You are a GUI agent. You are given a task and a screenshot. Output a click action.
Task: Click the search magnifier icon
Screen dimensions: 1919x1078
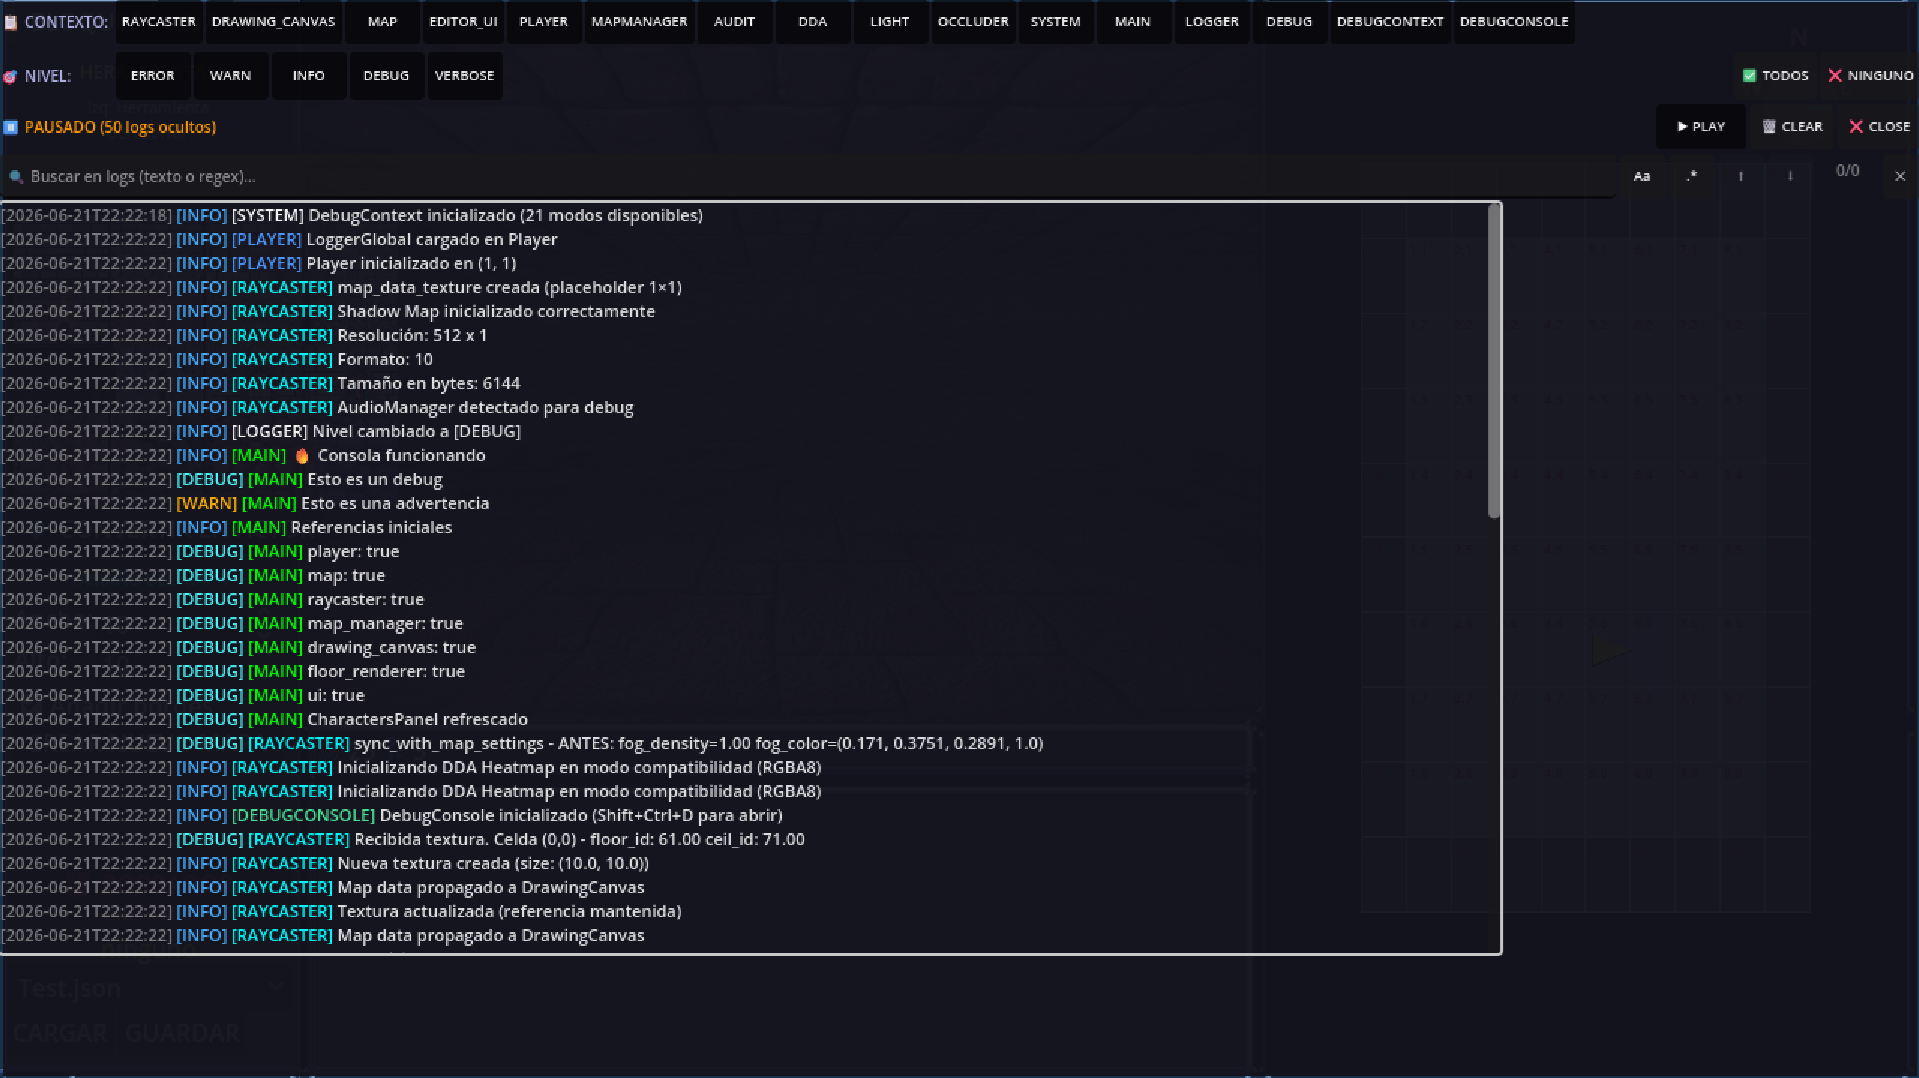[x=16, y=177]
